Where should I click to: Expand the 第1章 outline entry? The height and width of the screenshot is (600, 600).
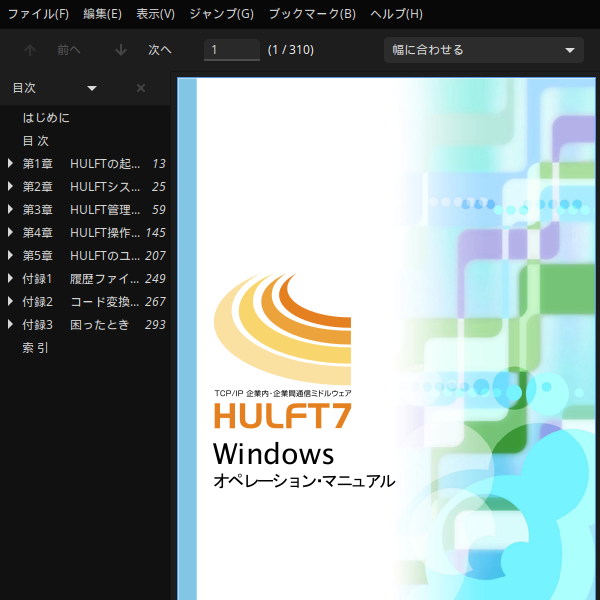pyautogui.click(x=11, y=164)
